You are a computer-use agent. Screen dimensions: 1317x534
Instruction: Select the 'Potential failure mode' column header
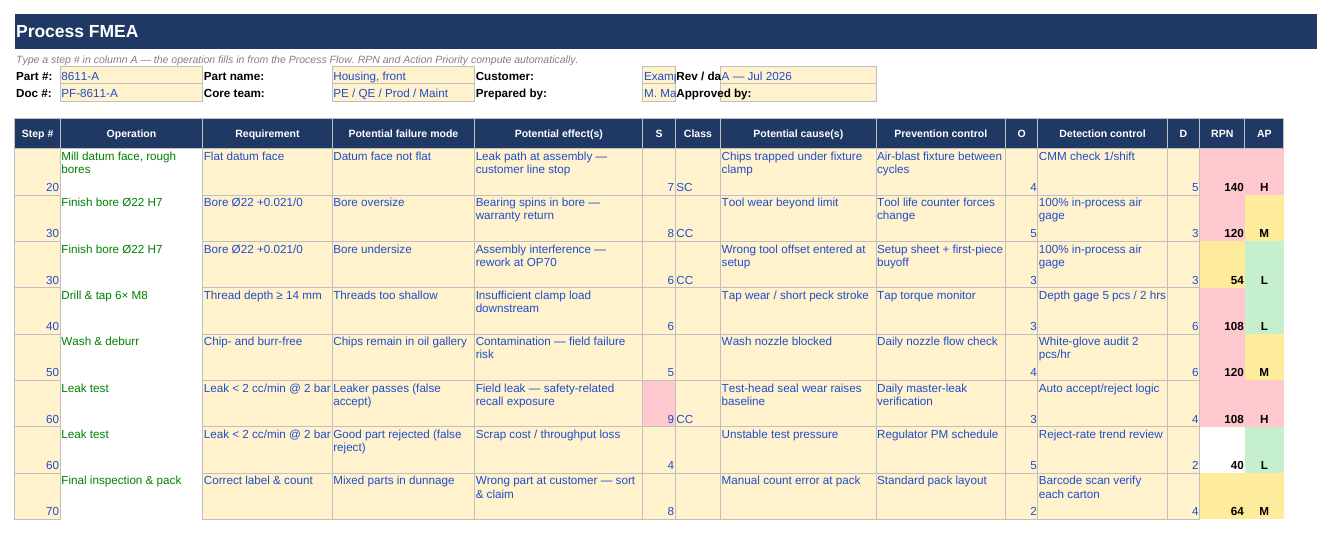[403, 133]
